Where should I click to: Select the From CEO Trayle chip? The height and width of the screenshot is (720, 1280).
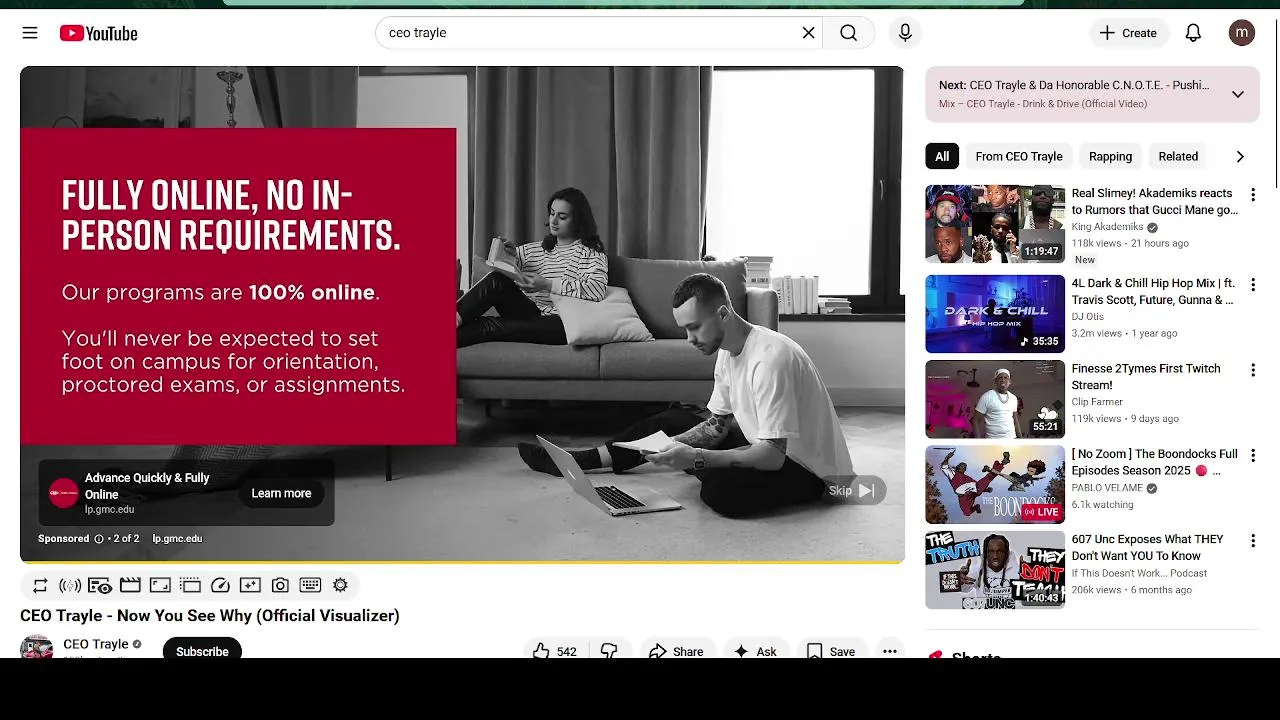click(x=1019, y=156)
